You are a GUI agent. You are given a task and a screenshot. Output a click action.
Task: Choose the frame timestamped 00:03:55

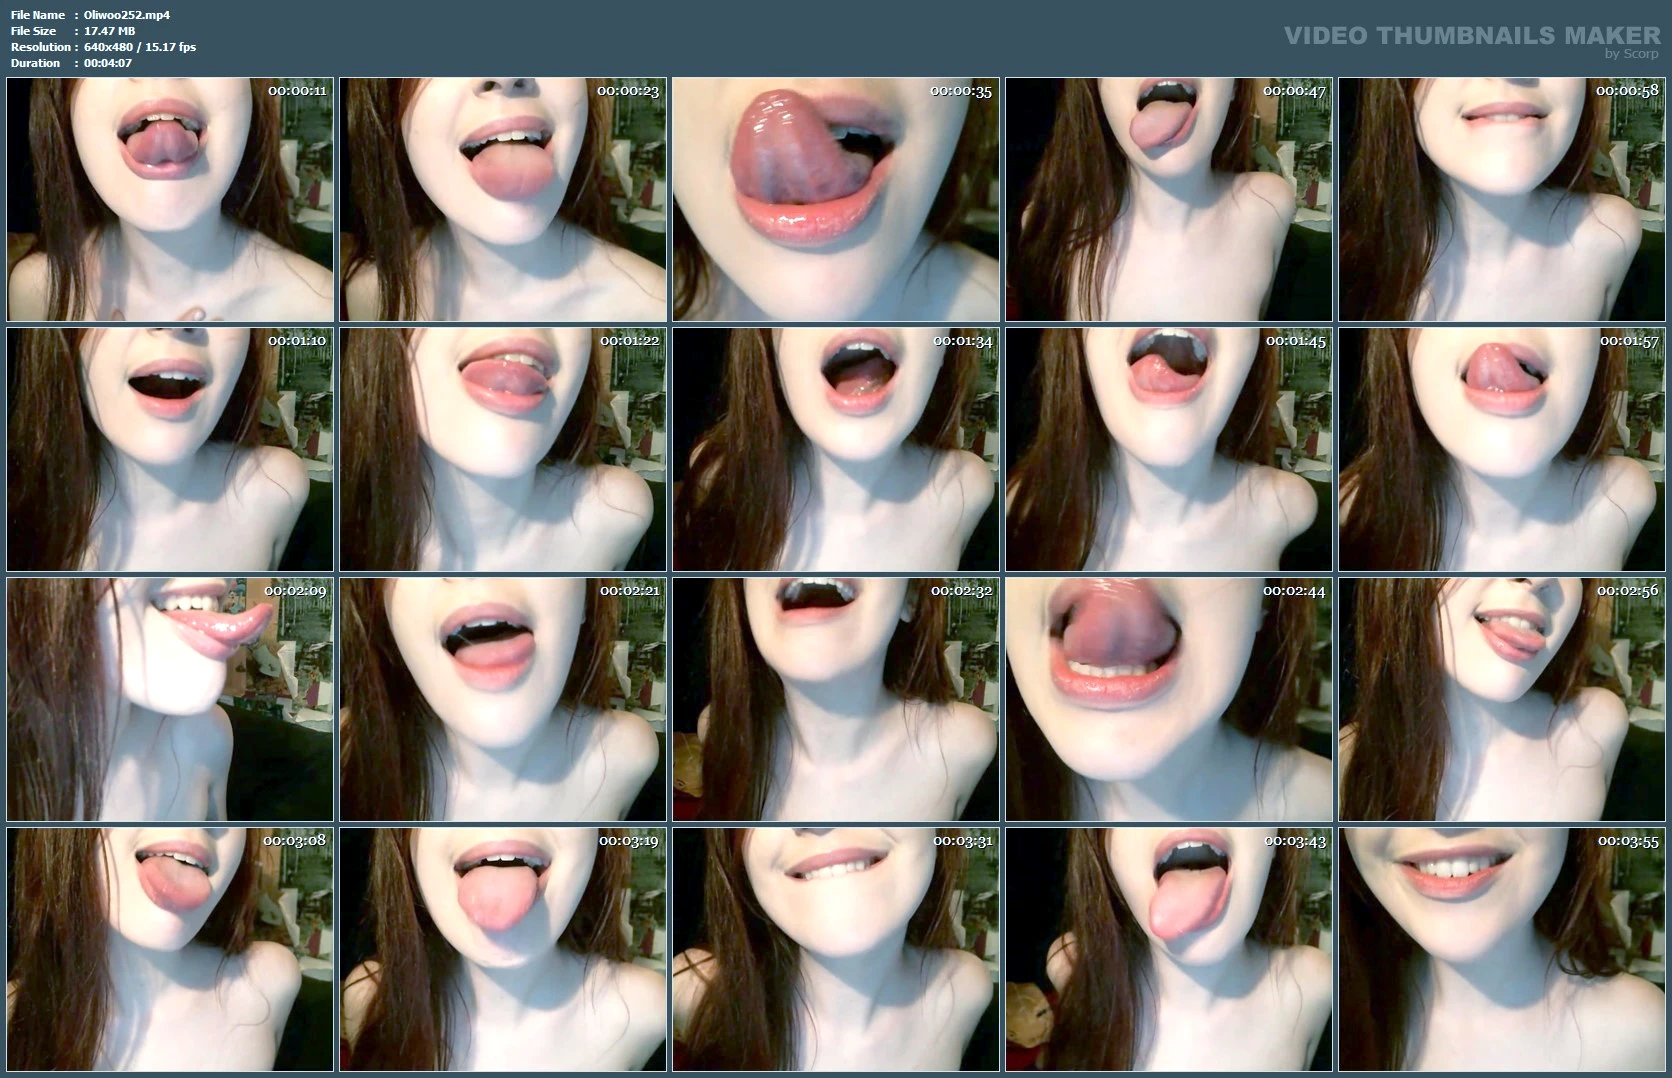[x=1502, y=949]
